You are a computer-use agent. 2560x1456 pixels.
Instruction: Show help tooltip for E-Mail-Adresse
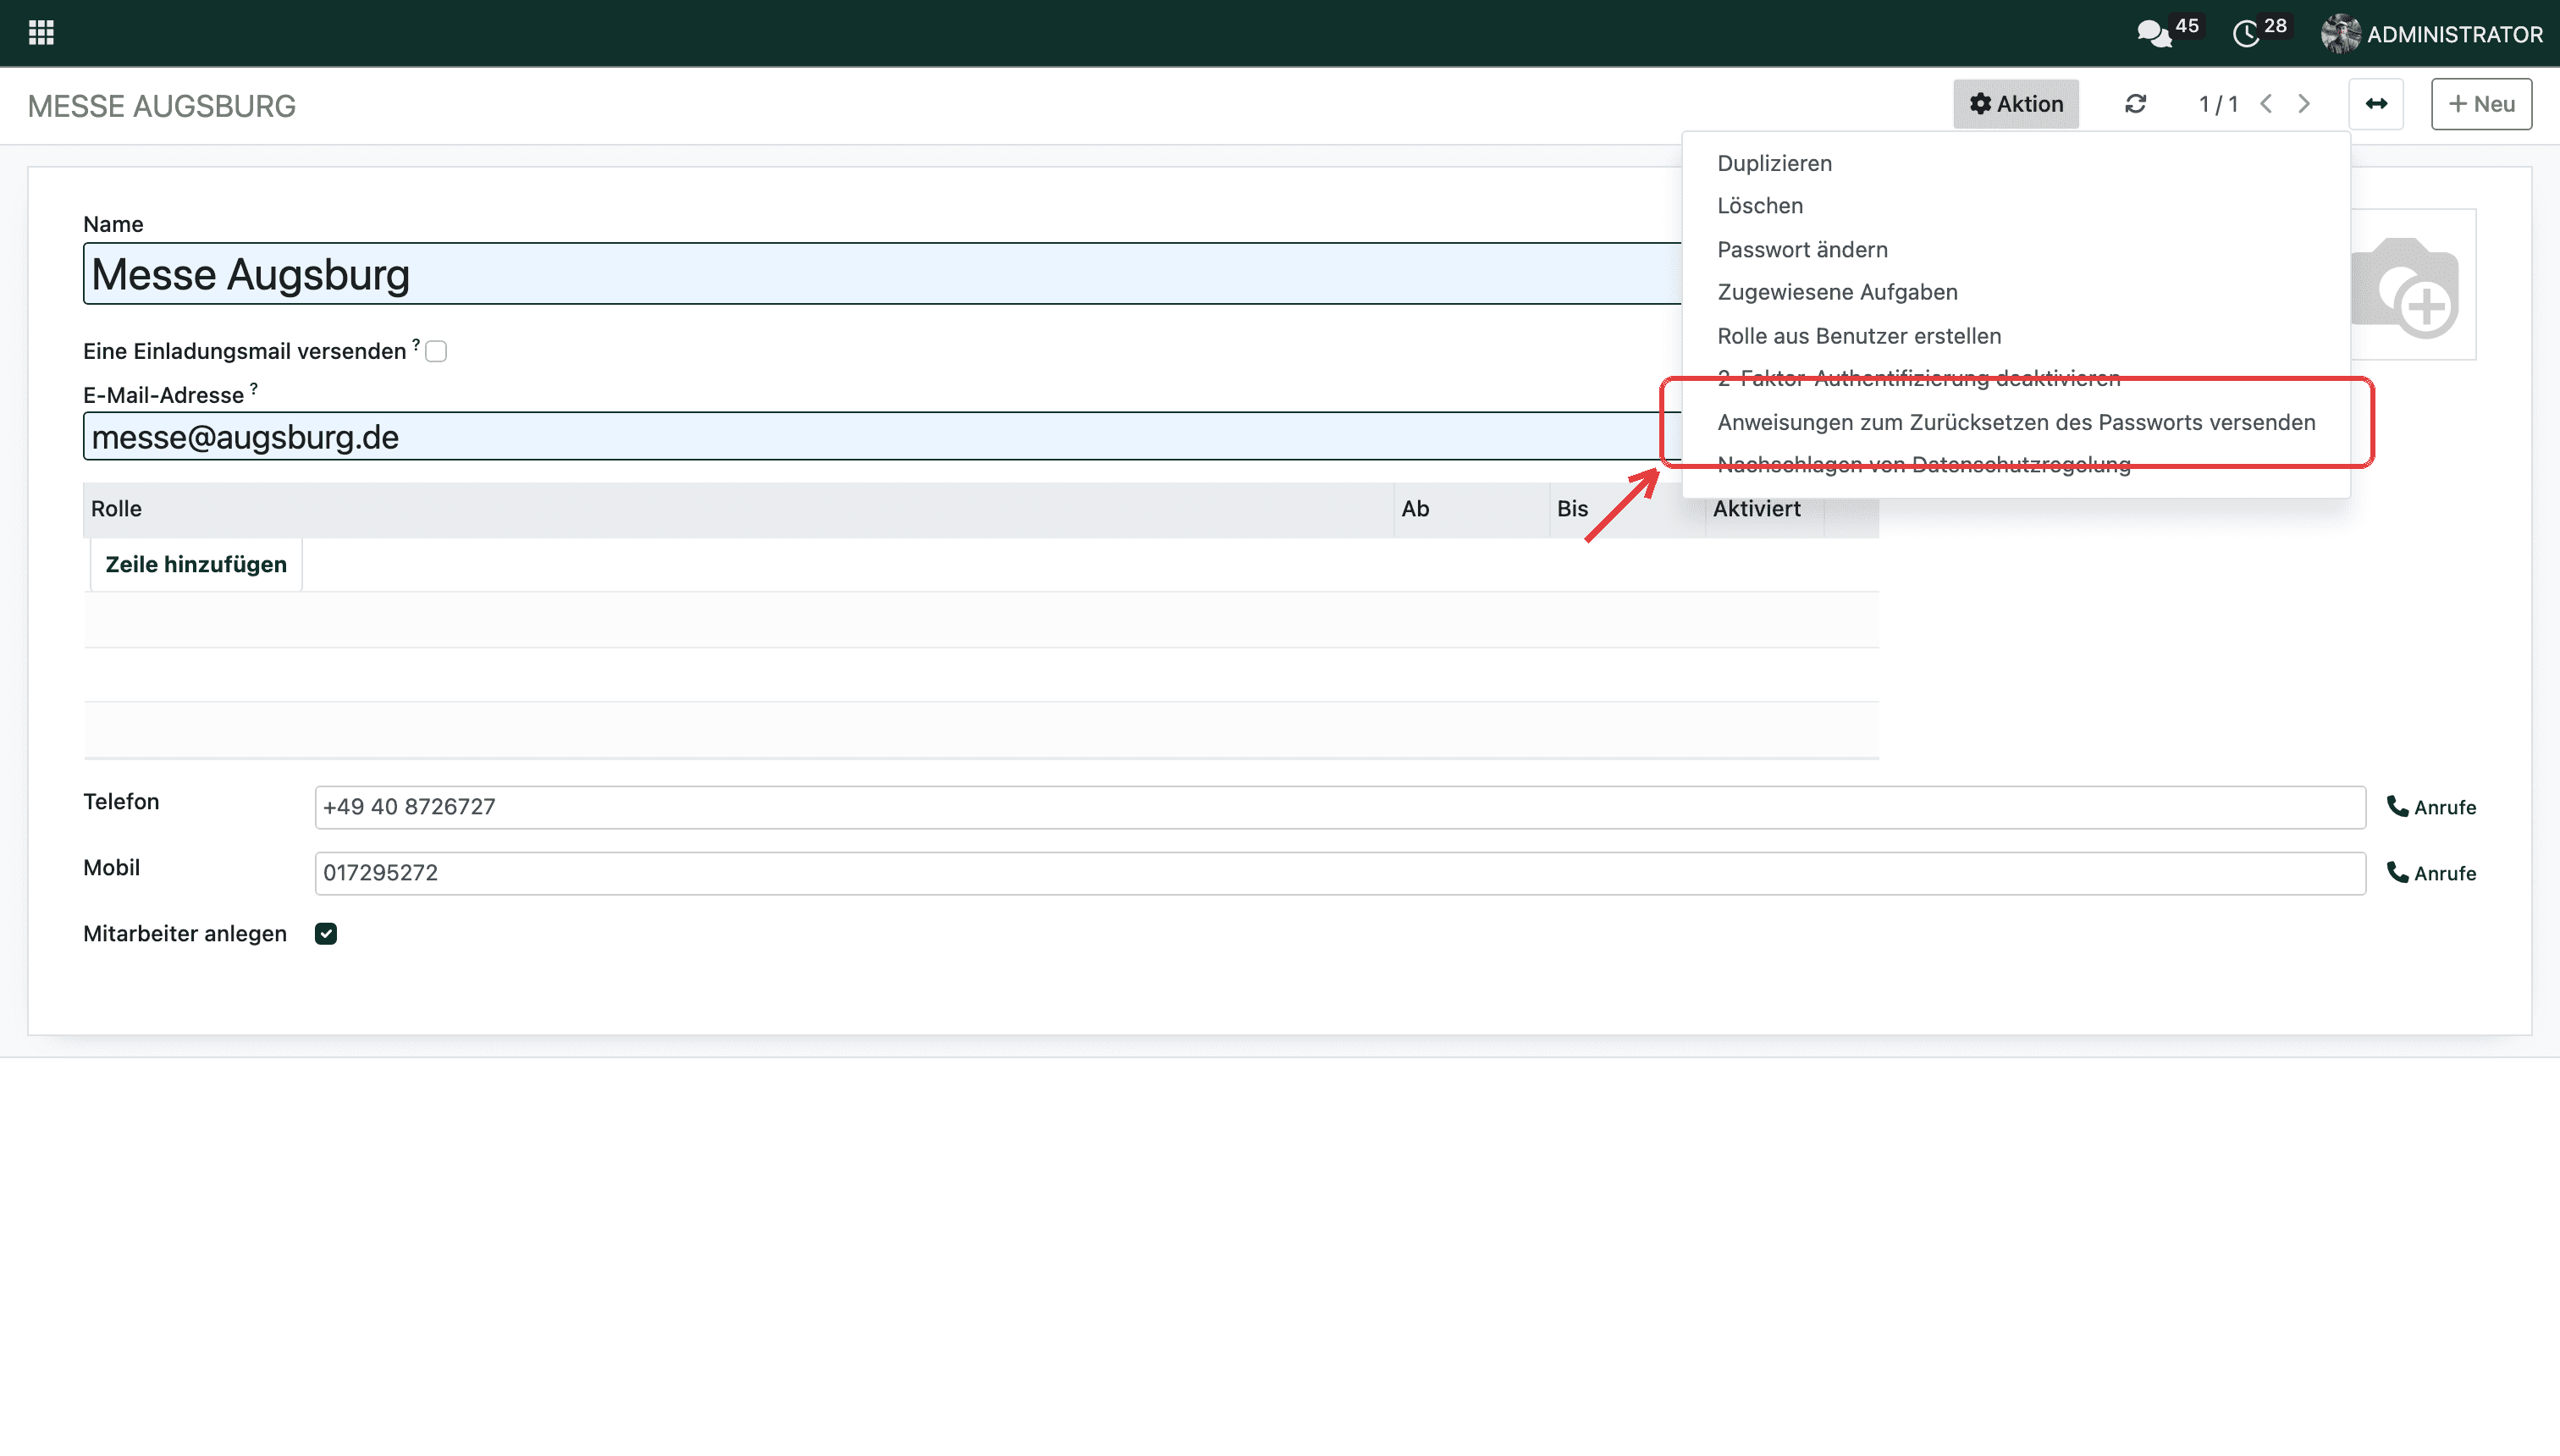(254, 388)
